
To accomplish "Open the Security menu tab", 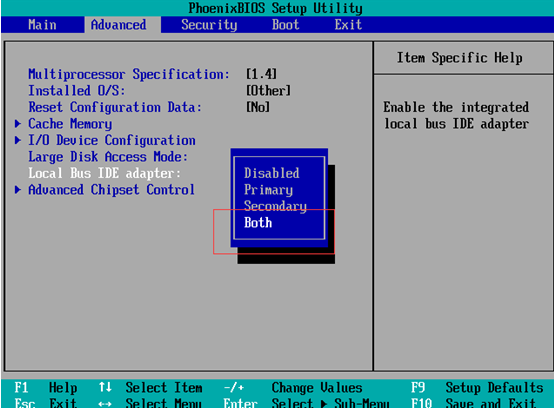I will pos(209,25).
